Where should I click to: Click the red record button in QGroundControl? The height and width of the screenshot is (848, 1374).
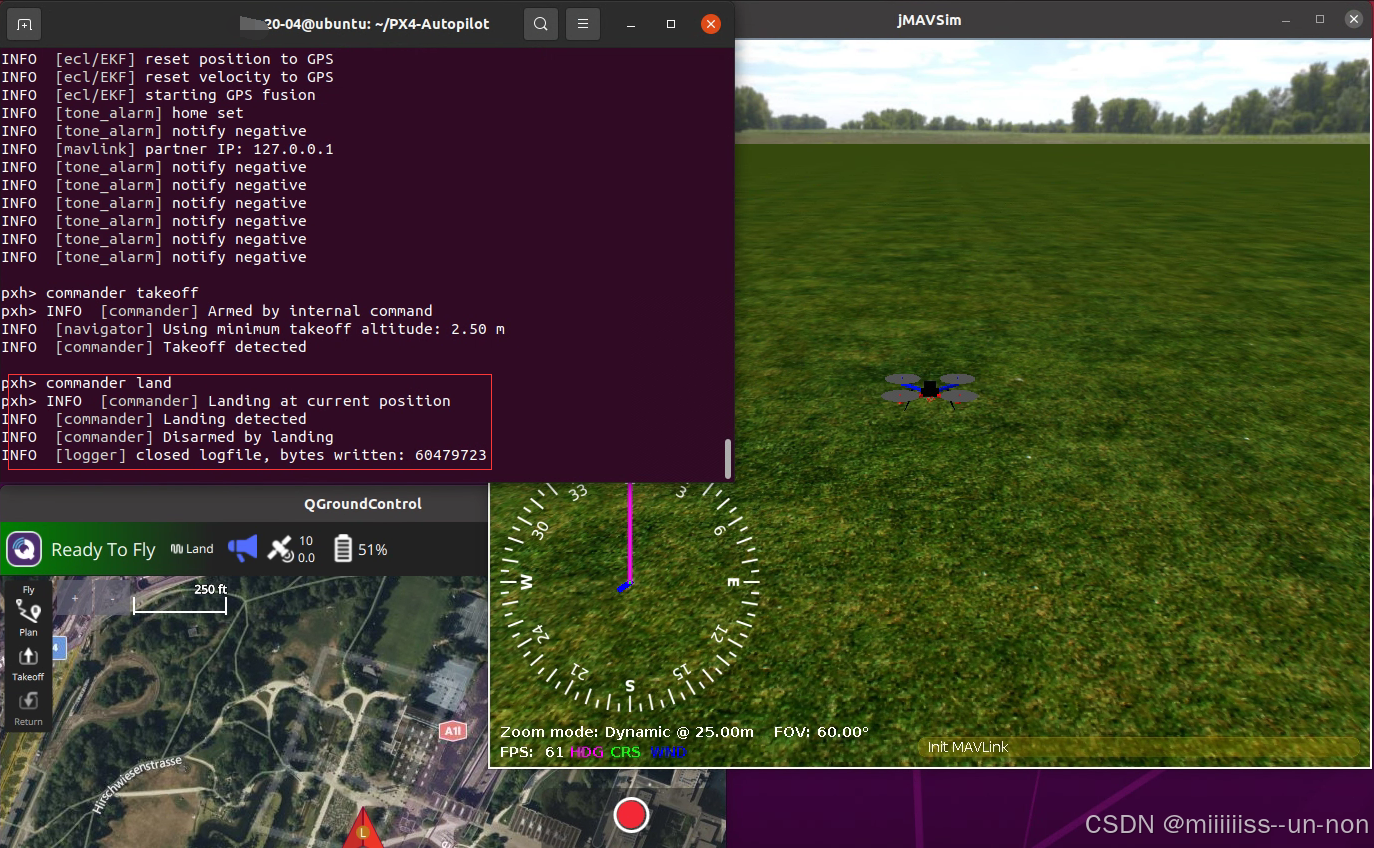[631, 815]
